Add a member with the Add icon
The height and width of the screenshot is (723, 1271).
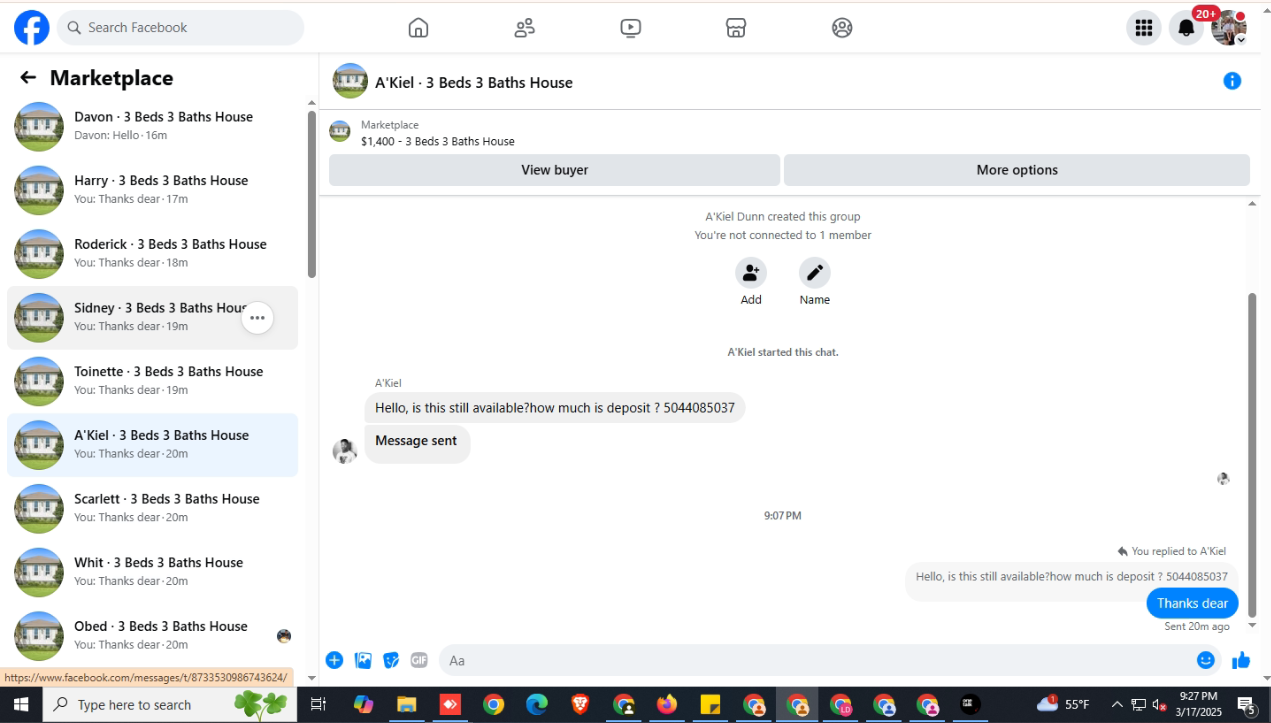[751, 273]
